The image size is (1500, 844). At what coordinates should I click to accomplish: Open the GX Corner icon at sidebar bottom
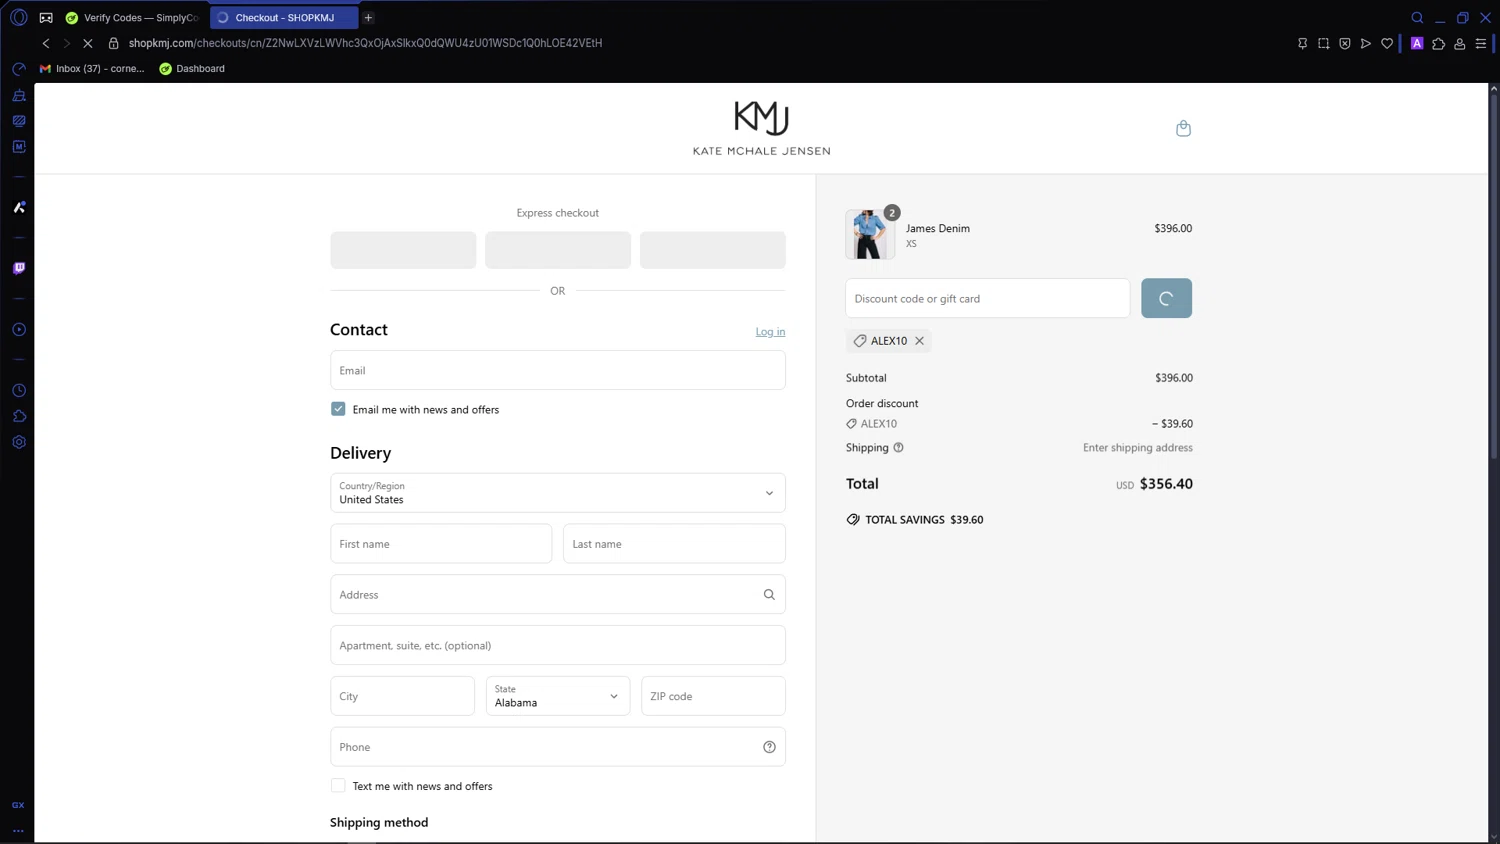tap(18, 805)
